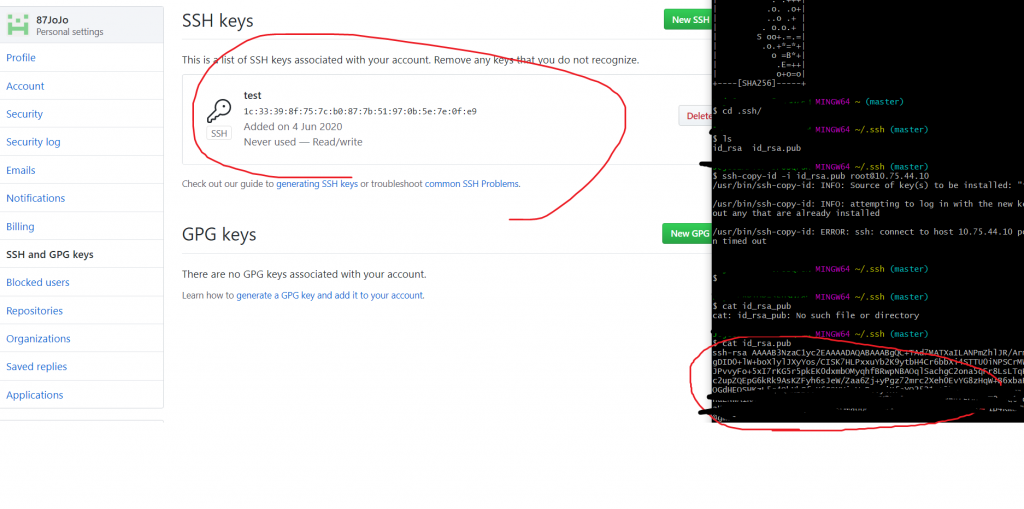Click the no GPG keys associated message
Screen dimensions: 1024x509
(x=304, y=274)
